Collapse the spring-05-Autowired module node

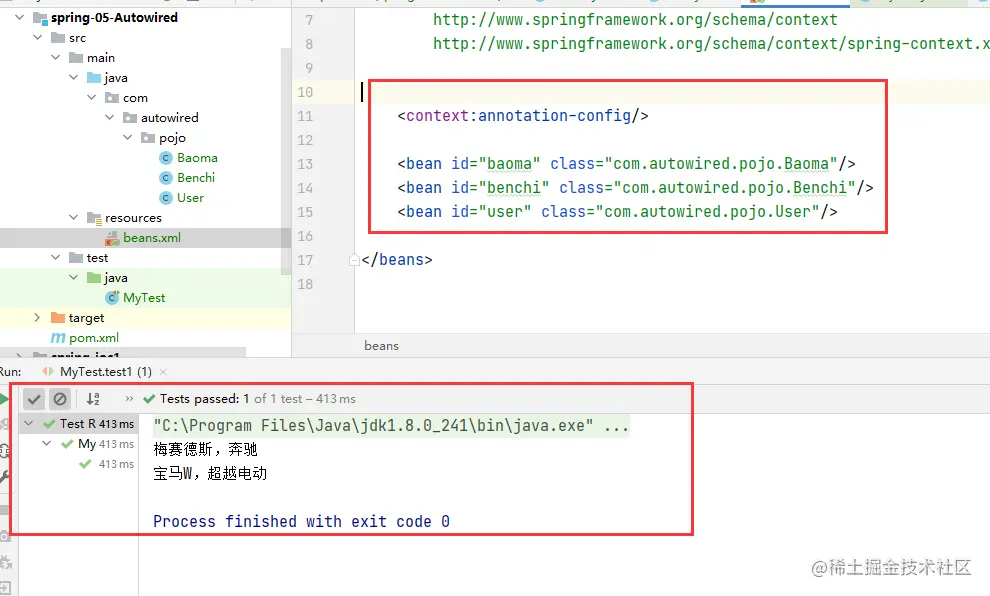pos(20,18)
